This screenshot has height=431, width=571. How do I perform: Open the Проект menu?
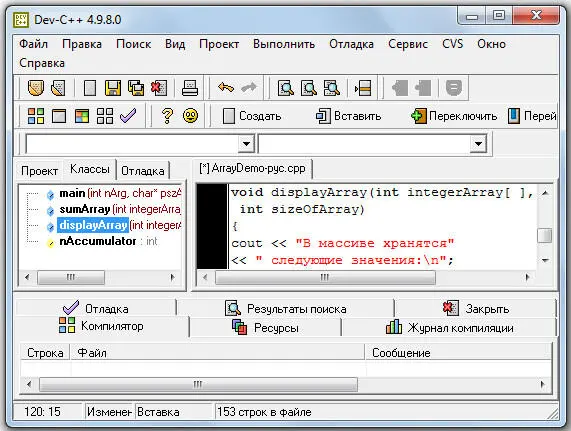(x=219, y=44)
